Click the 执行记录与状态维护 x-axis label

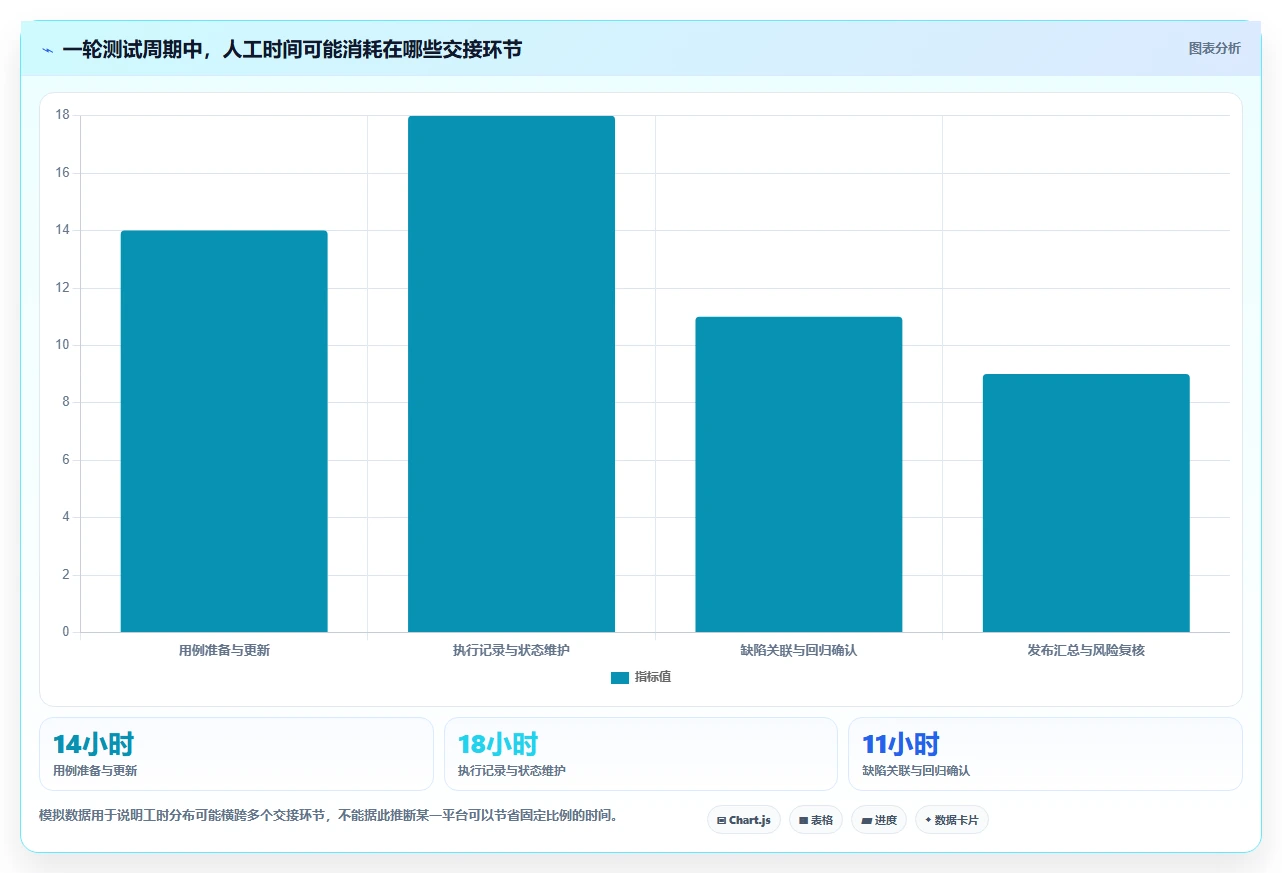click(511, 650)
